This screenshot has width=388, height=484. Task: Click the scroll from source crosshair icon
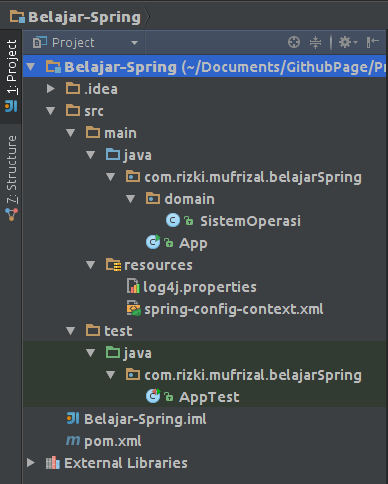(x=294, y=42)
